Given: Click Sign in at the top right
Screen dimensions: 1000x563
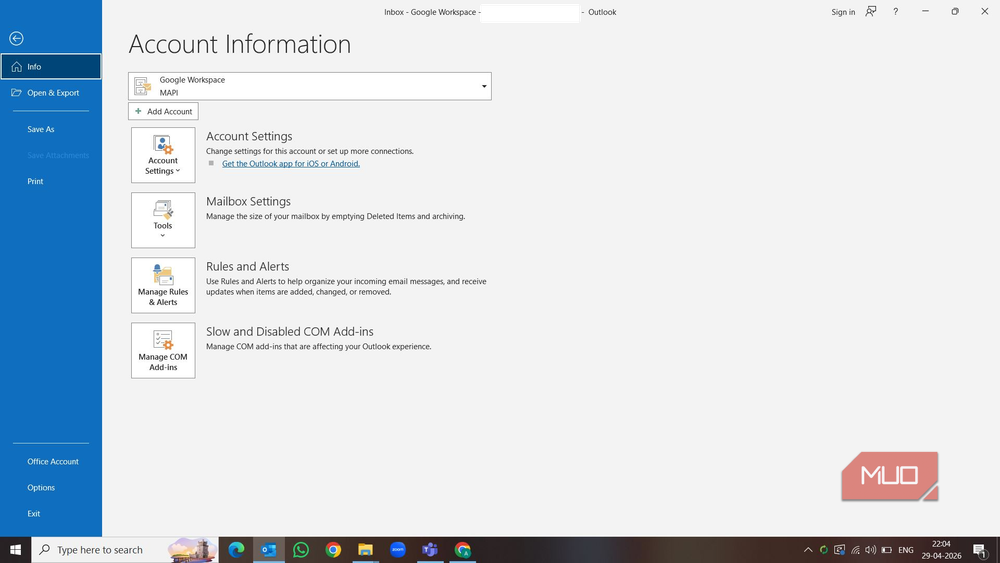Looking at the screenshot, I should 843,12.
